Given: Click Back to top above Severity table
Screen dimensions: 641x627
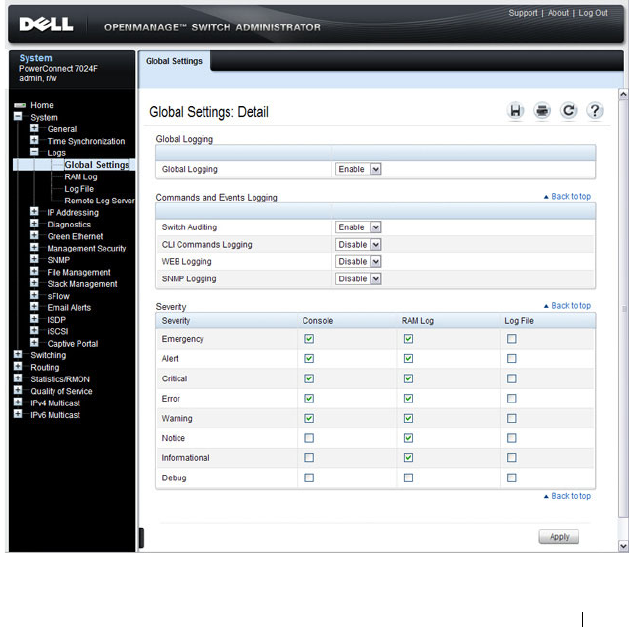Looking at the screenshot, I should click(571, 306).
